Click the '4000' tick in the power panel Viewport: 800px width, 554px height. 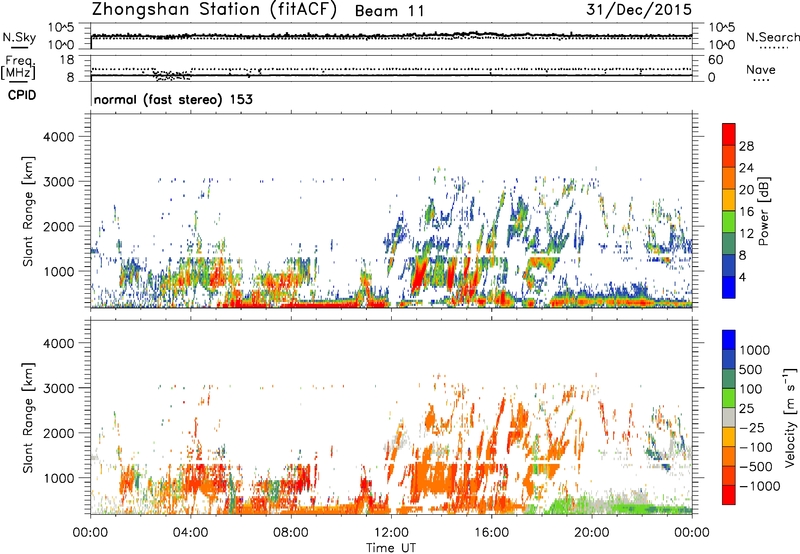click(59, 137)
